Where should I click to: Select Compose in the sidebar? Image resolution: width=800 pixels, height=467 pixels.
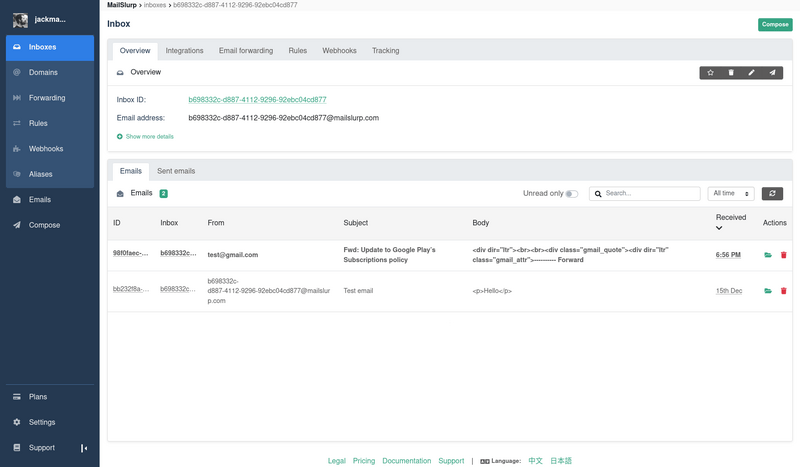pos(50,225)
